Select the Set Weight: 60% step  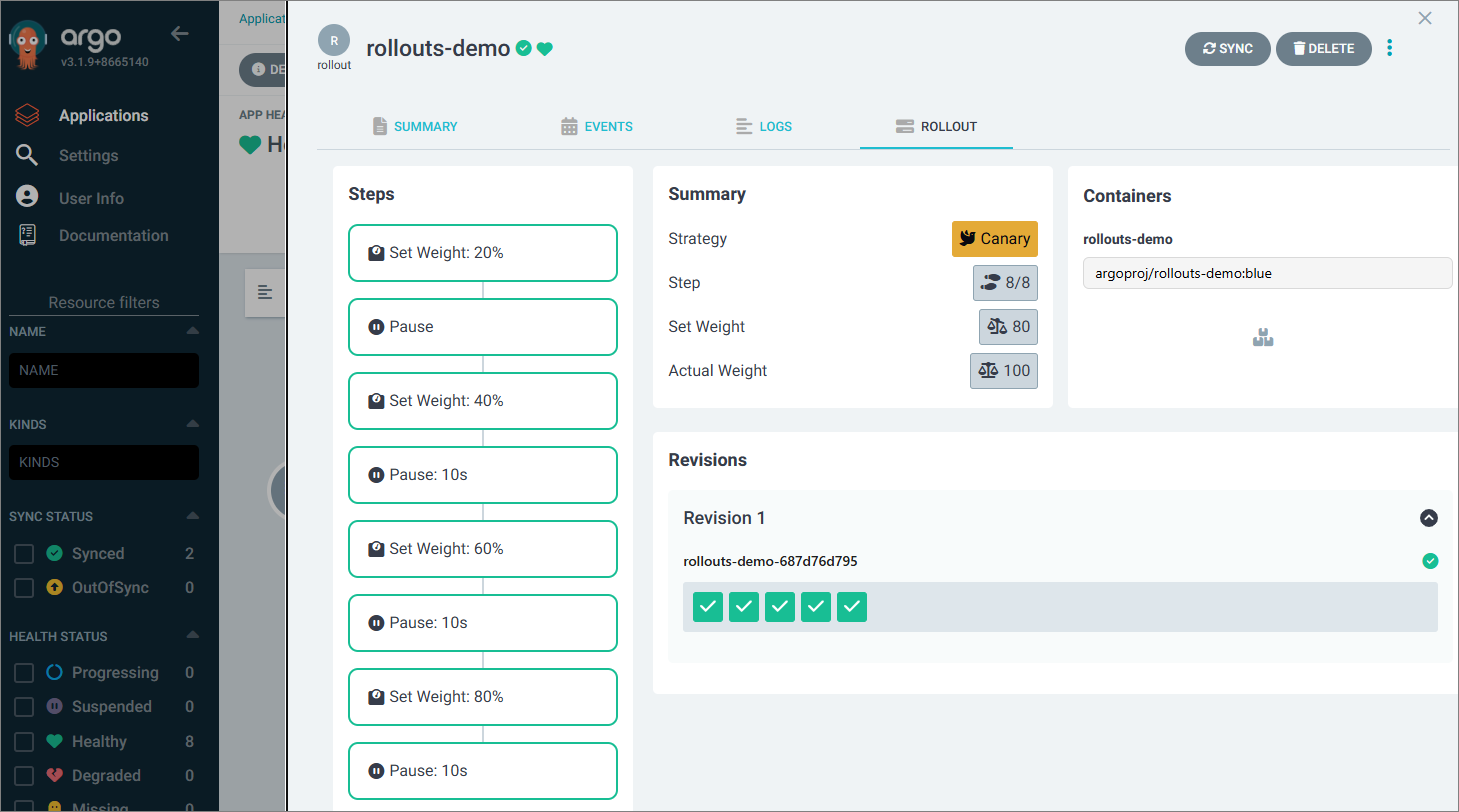[483, 549]
